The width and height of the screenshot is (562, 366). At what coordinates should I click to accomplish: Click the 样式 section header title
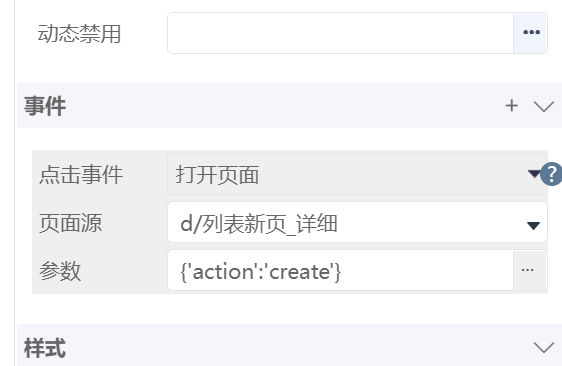tap(45, 348)
